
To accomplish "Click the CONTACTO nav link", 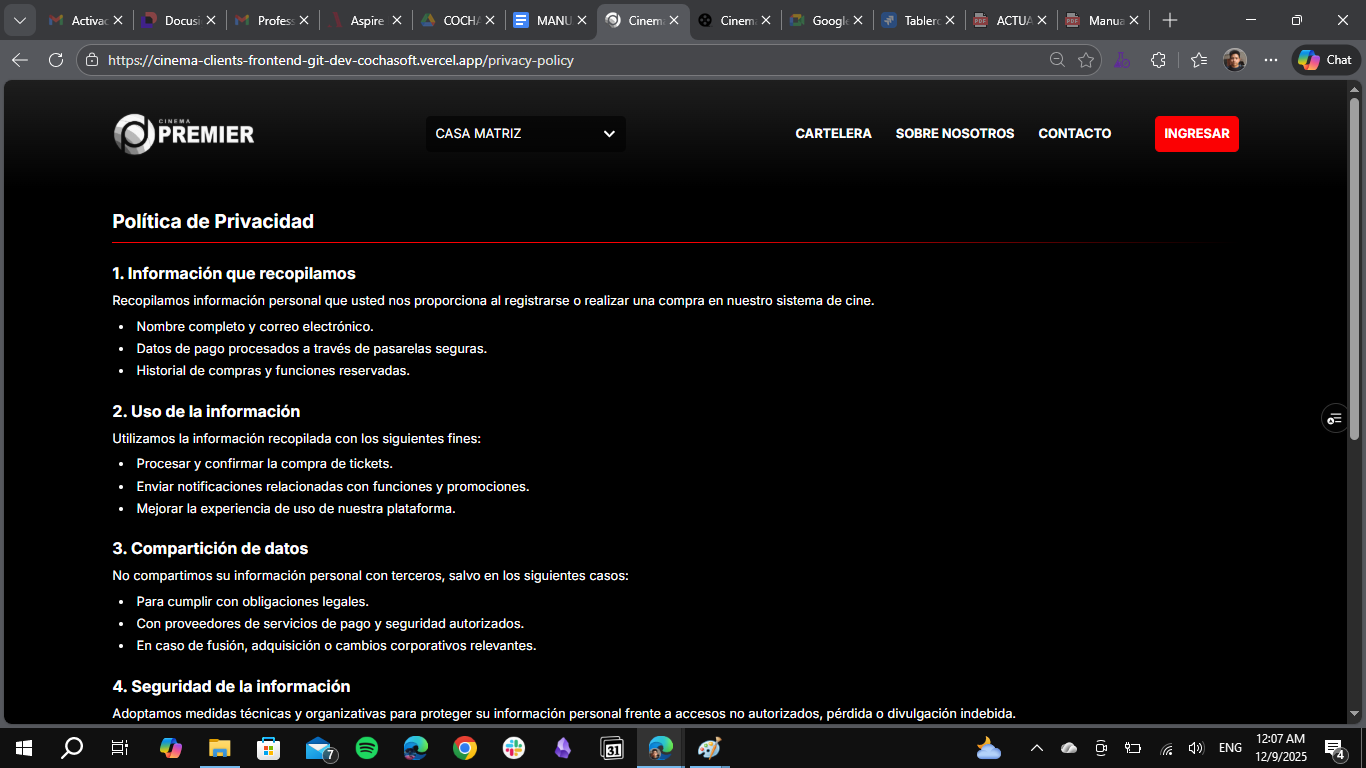I will click(x=1074, y=134).
